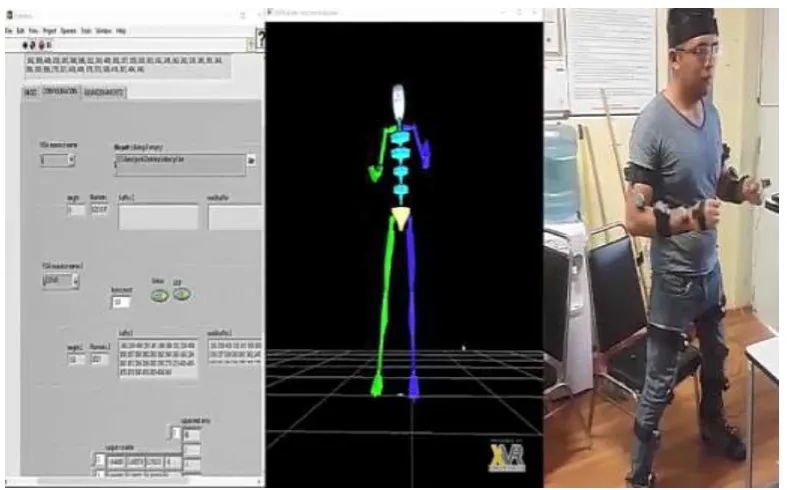This screenshot has height=490, width=787.
Task: Click the Run arrow in the LabVIEW toolbar
Action: pos(25,45)
